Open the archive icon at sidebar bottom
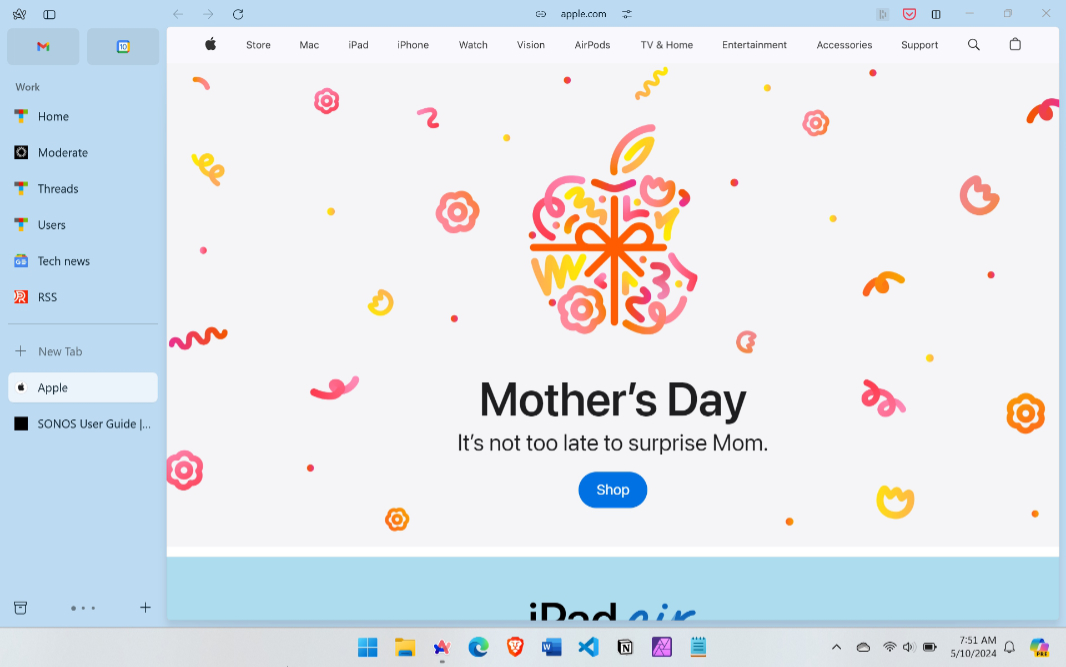 [x=20, y=608]
